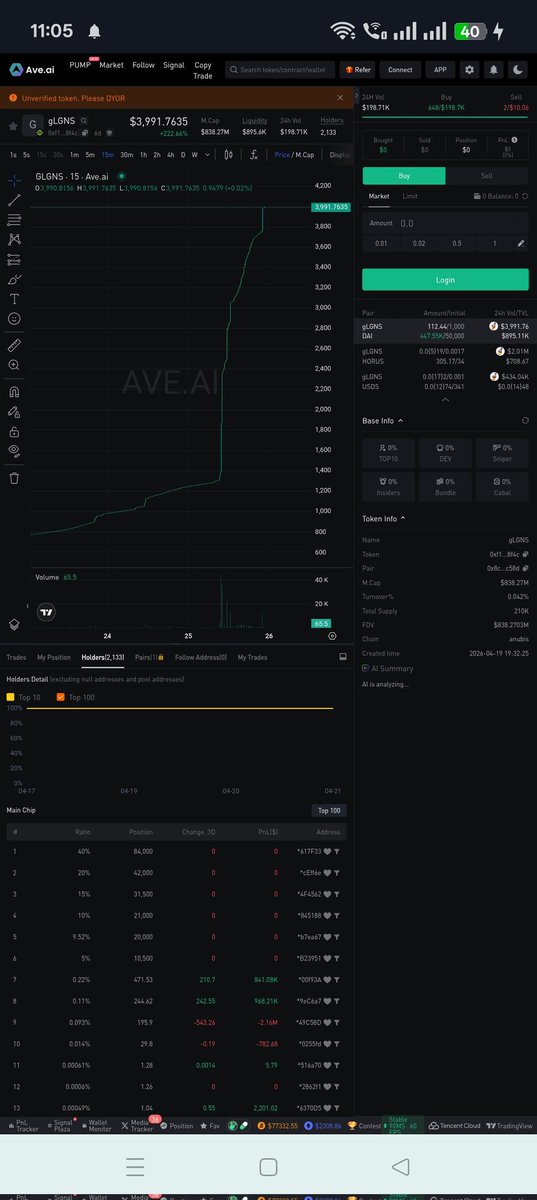
Task: Open Android recent apps button
Action: [x=135, y=1167]
